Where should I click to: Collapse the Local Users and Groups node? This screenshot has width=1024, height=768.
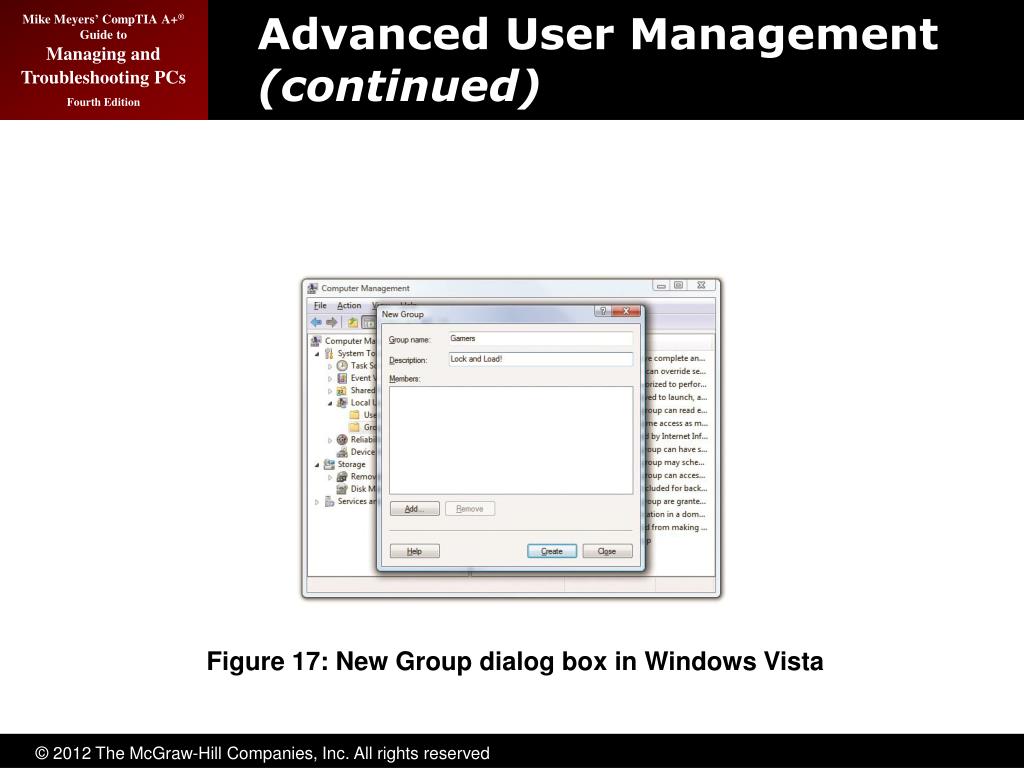point(330,404)
